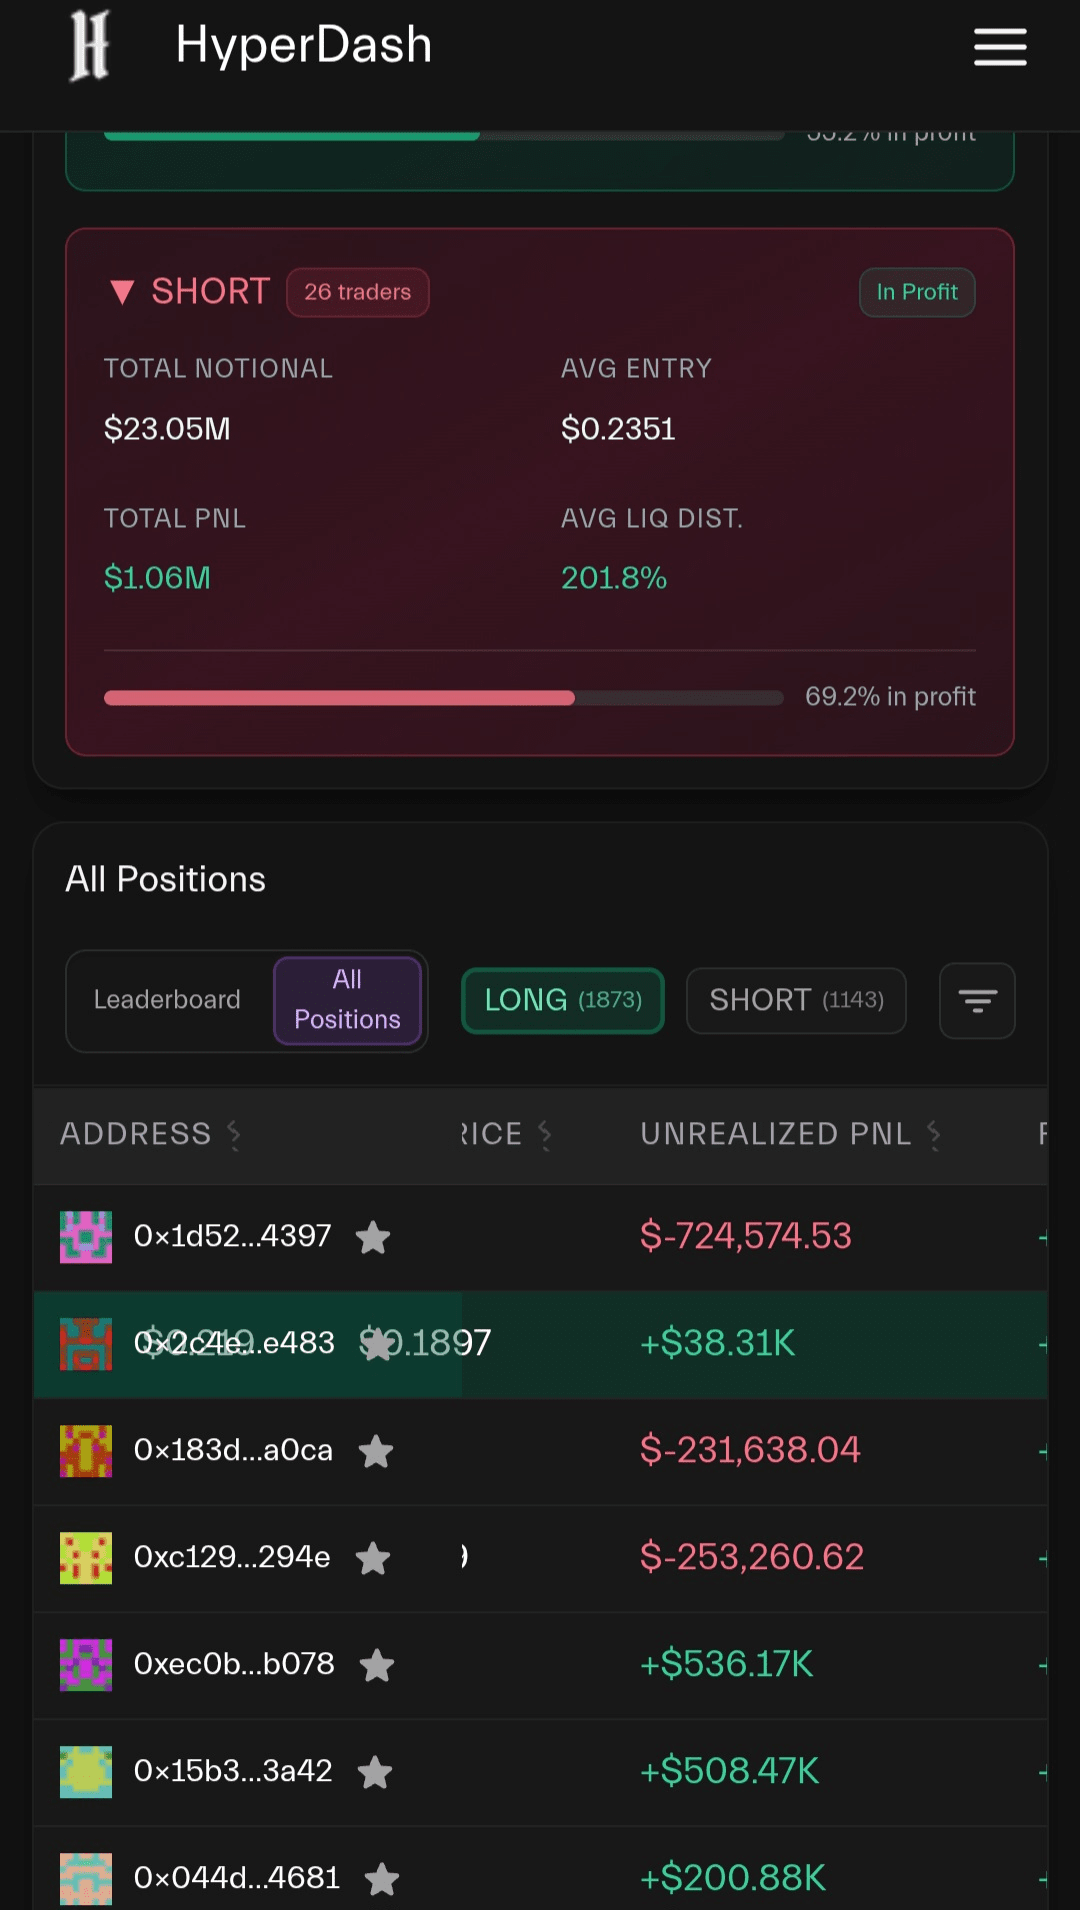Mark 0x15b3...3a42 as favorite
The image size is (1080, 1910).
375,1772
